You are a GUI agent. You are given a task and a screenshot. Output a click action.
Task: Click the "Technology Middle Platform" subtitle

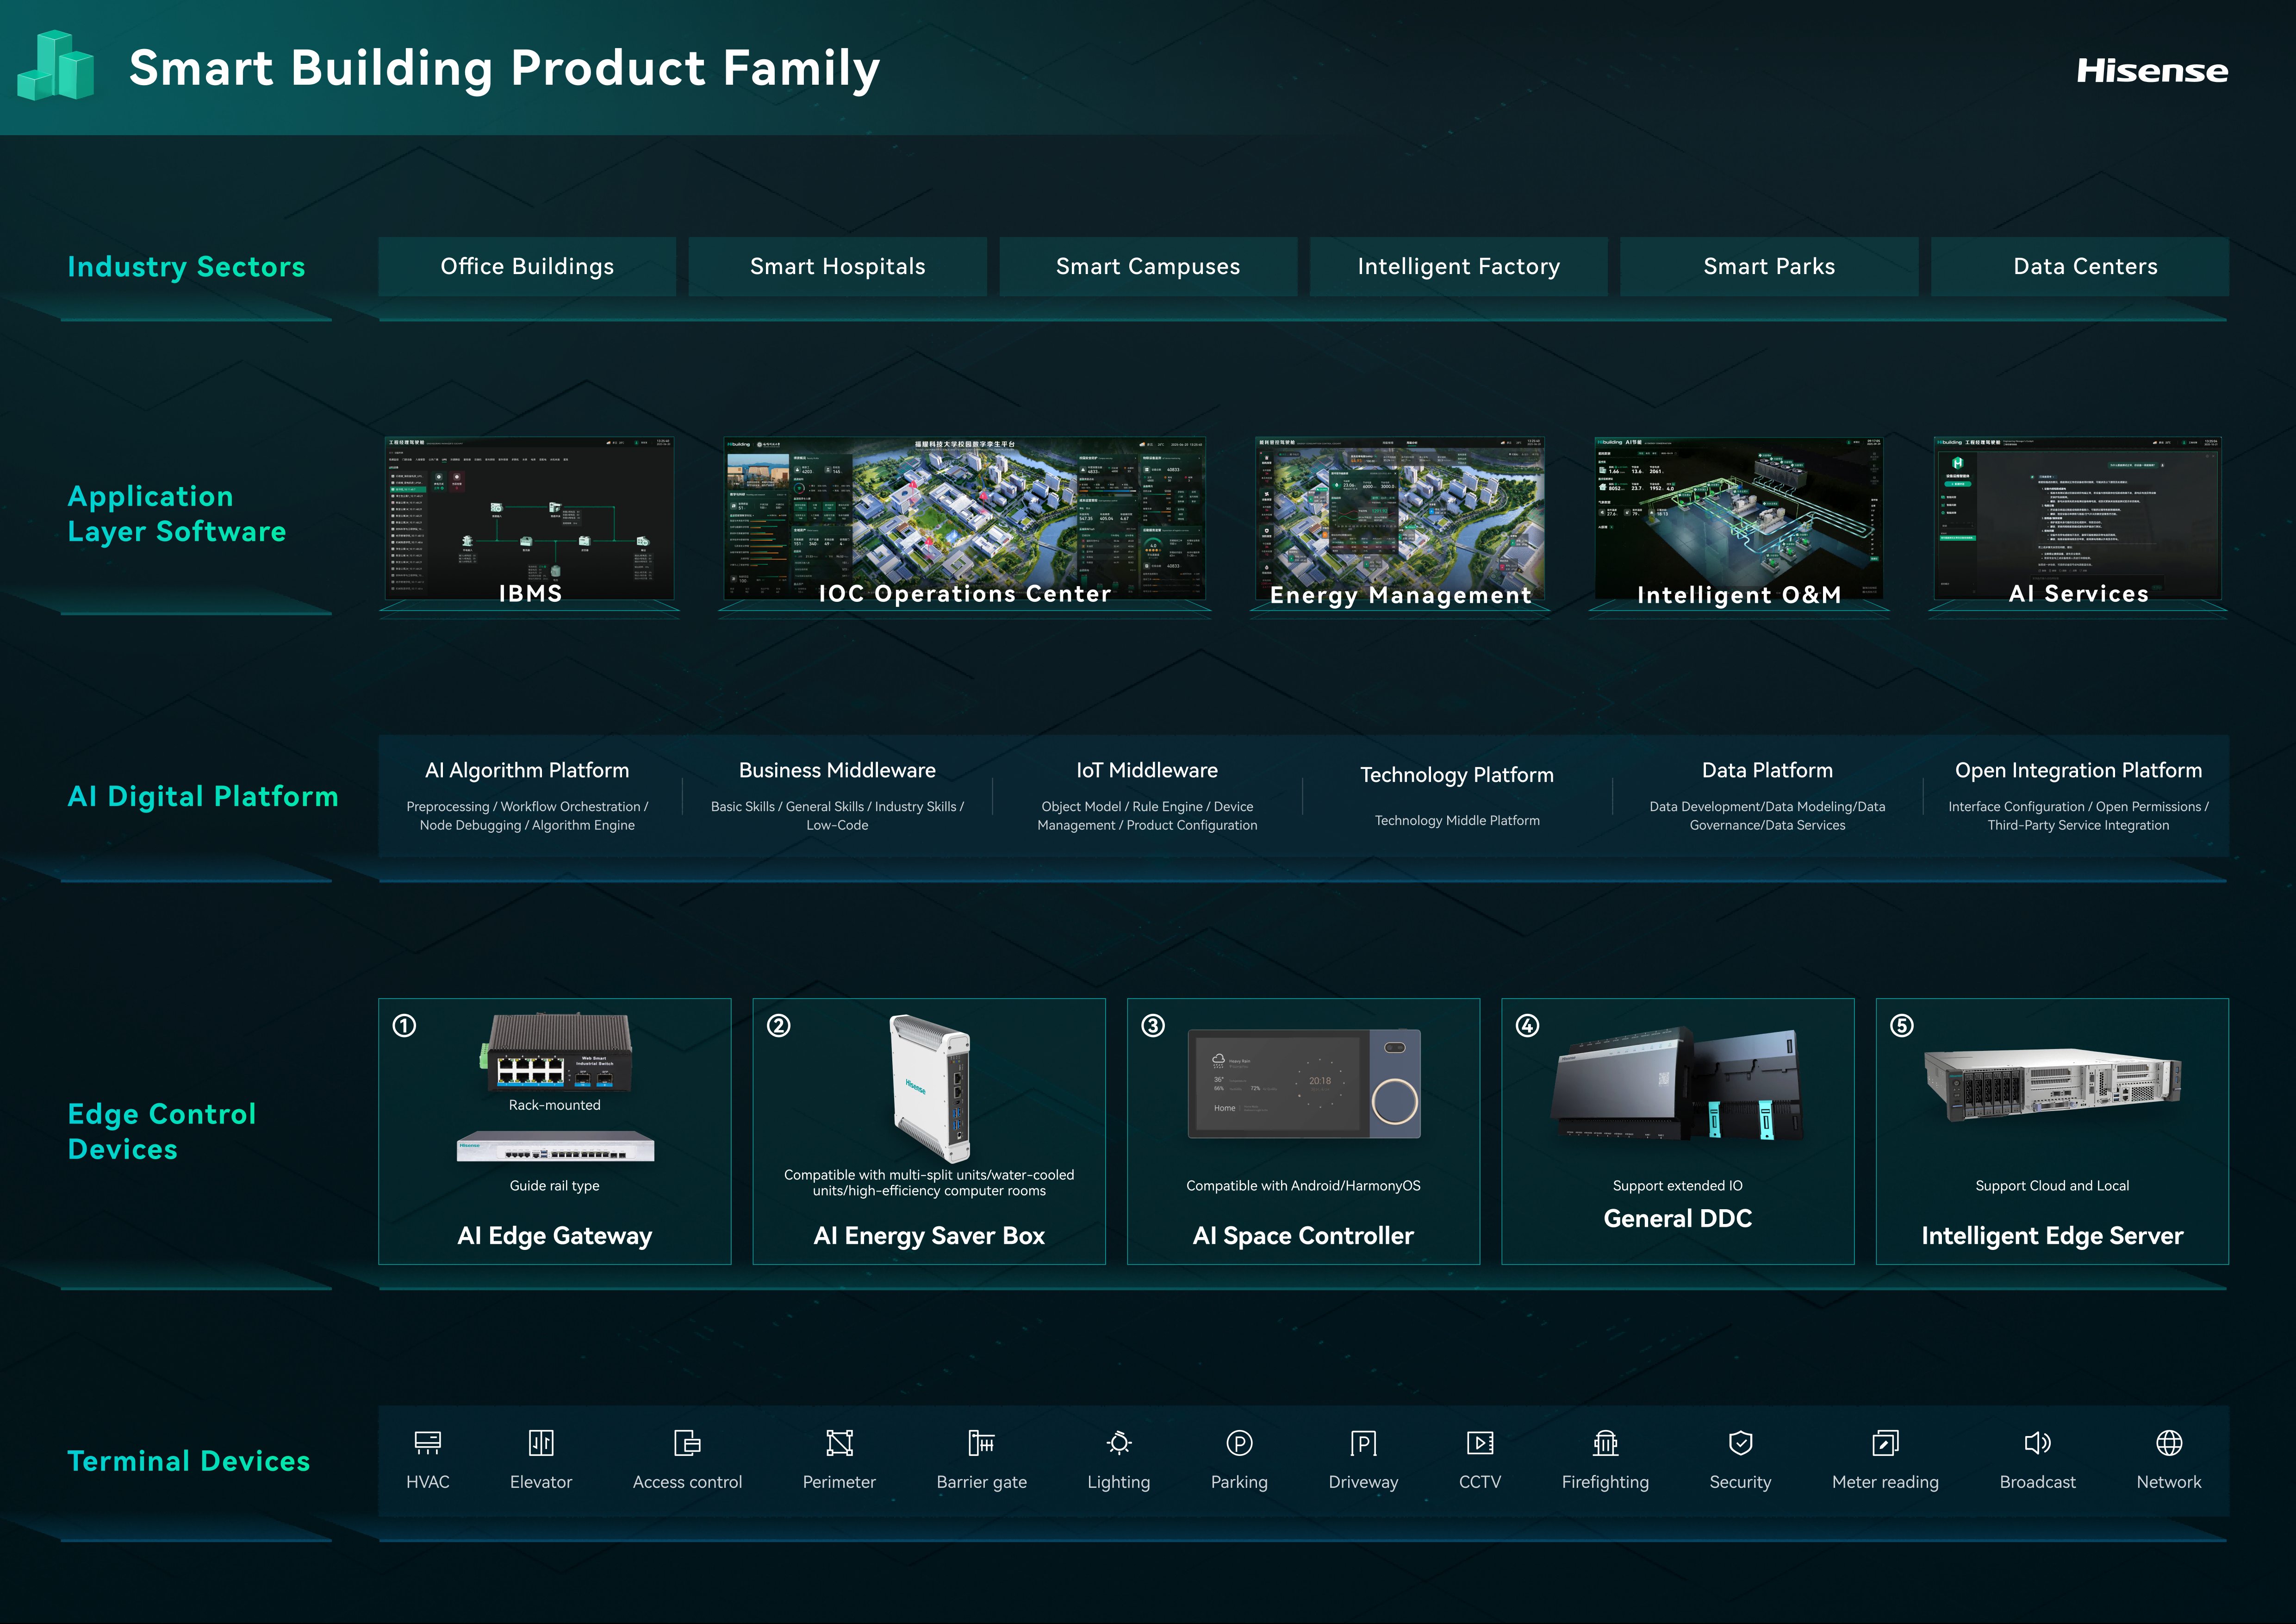[x=1457, y=820]
